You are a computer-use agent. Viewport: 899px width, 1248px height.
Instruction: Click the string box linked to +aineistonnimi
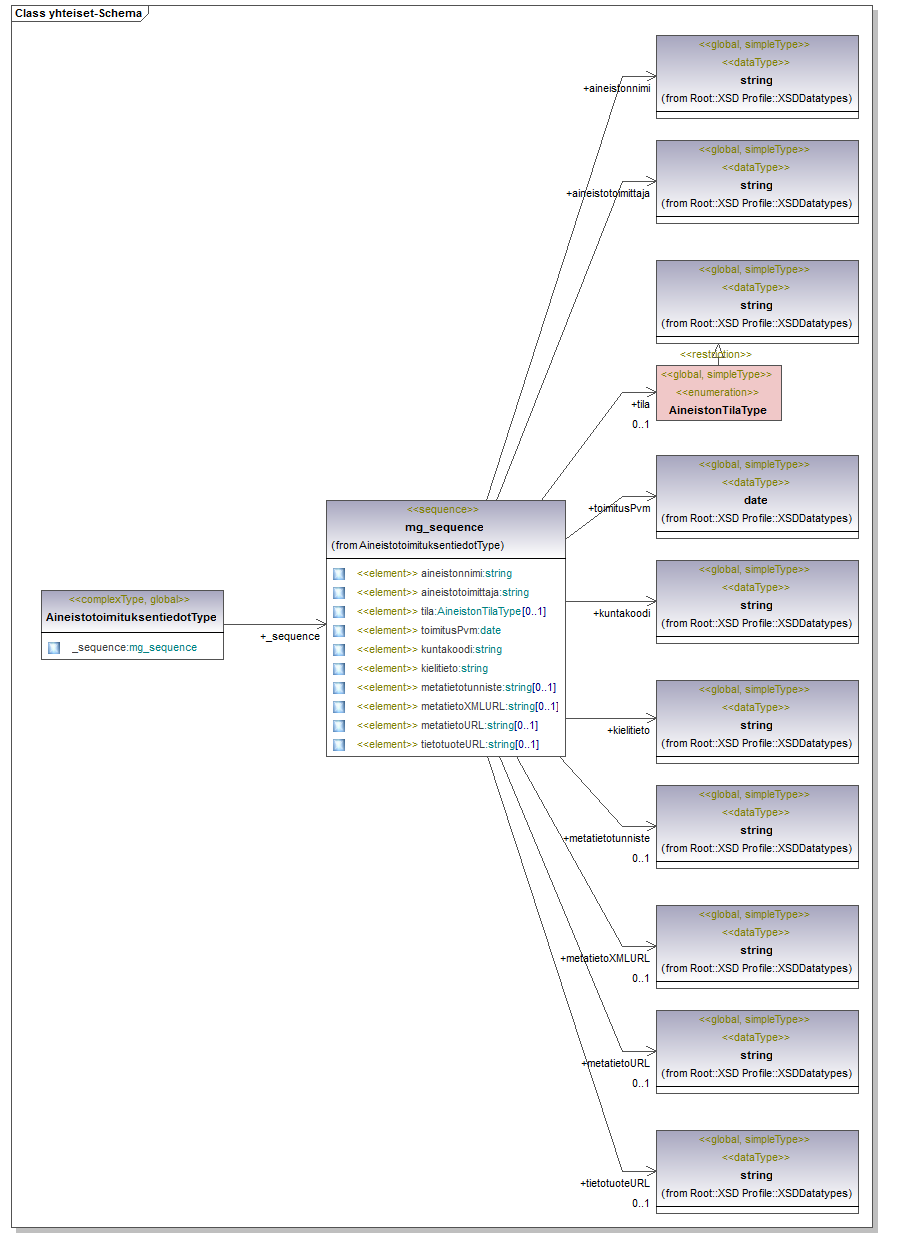point(756,77)
